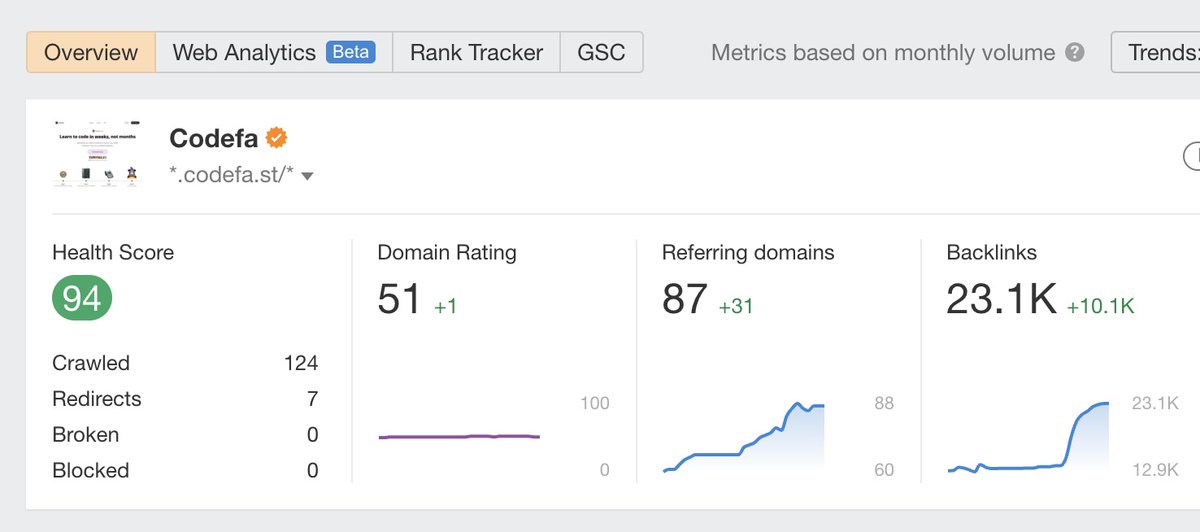This screenshot has width=1200, height=532.
Task: Click the Domain Rating purple trend chart
Action: (x=459, y=437)
